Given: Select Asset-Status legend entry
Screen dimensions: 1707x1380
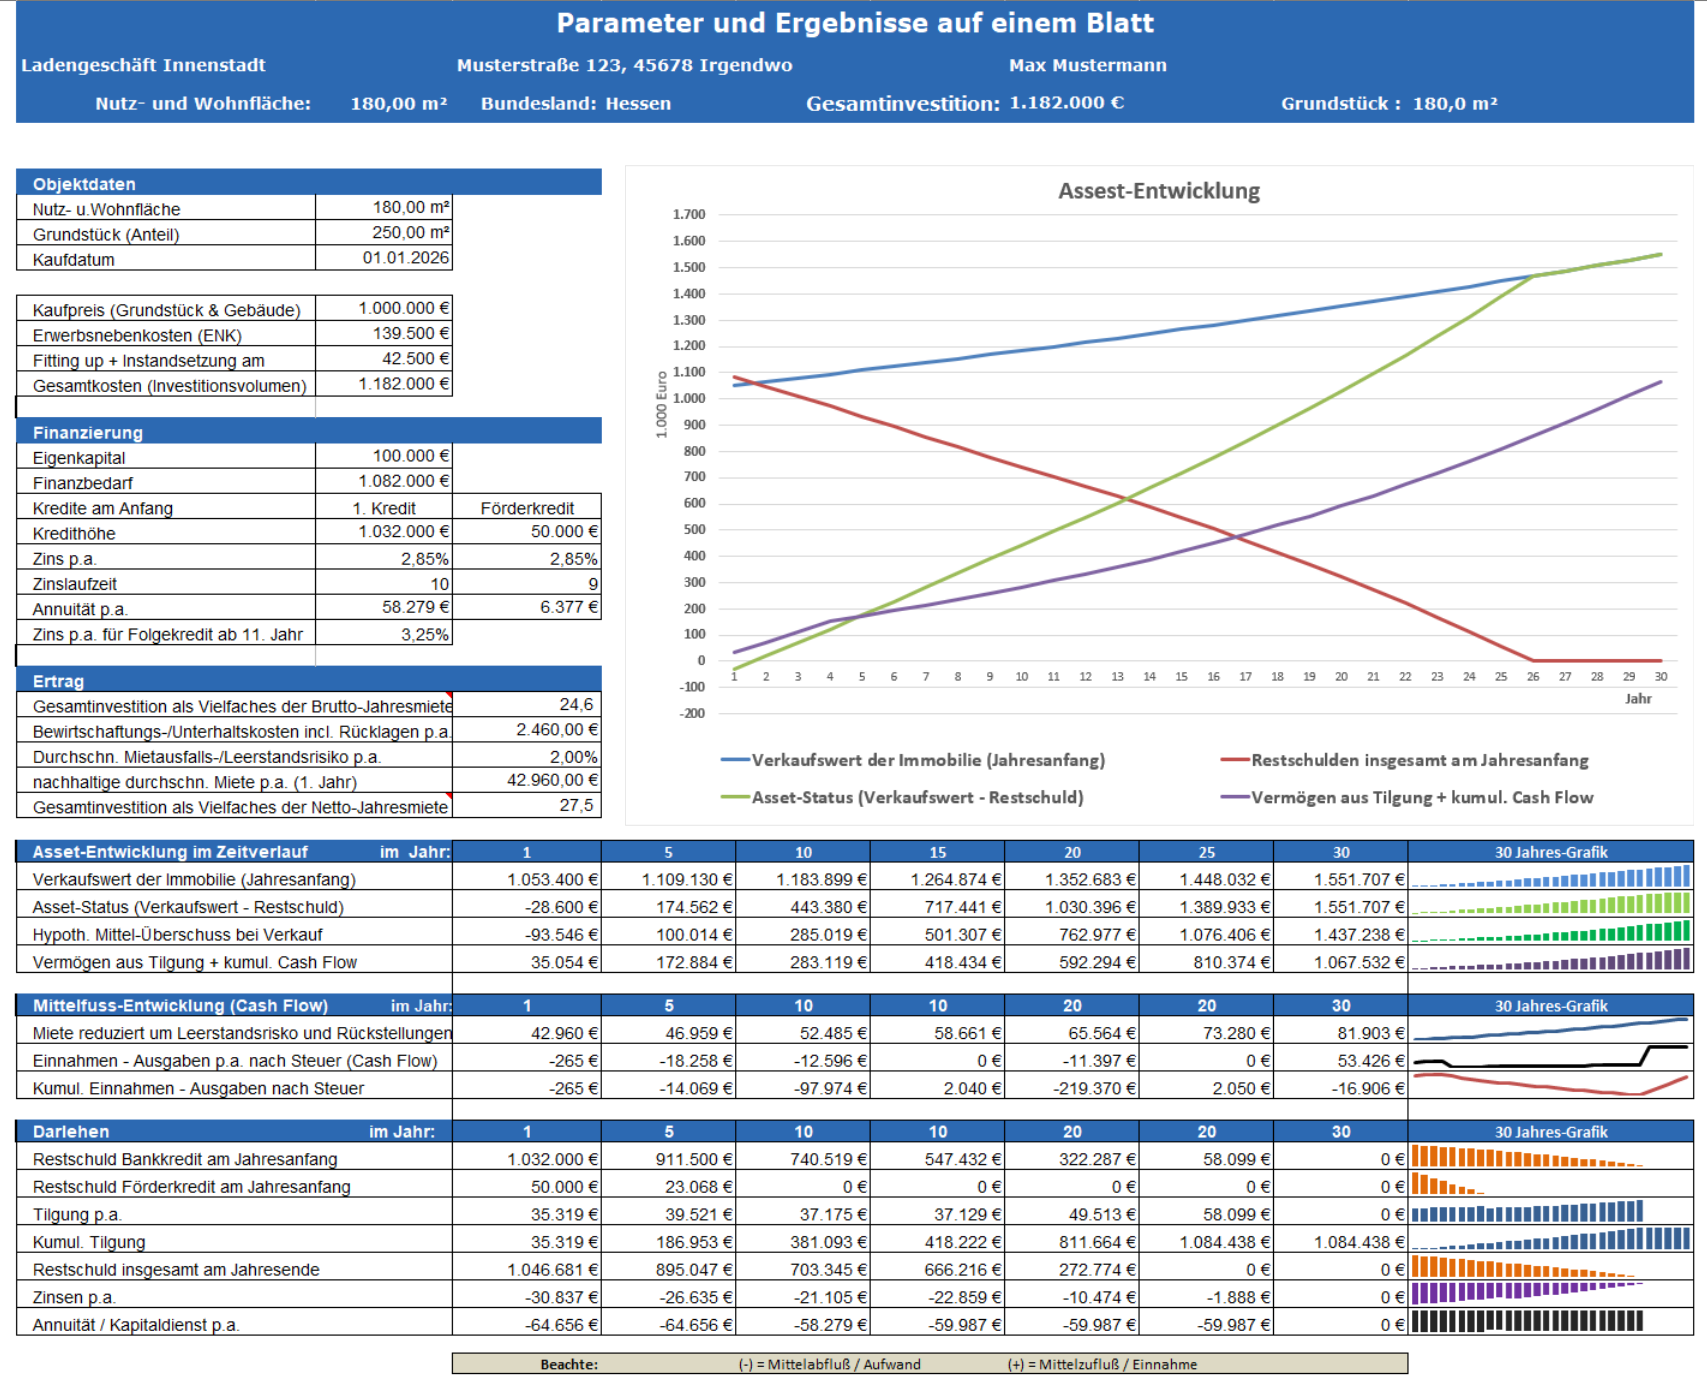Looking at the screenshot, I should 902,797.
